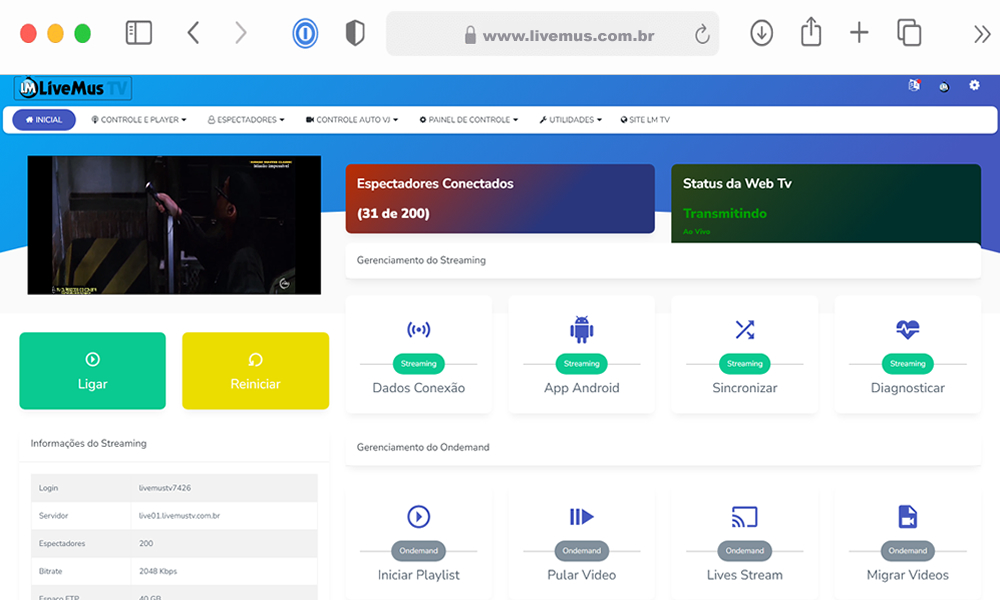The image size is (1000, 600).
Task: Open the Lives Stream cast icon
Action: pos(744,517)
